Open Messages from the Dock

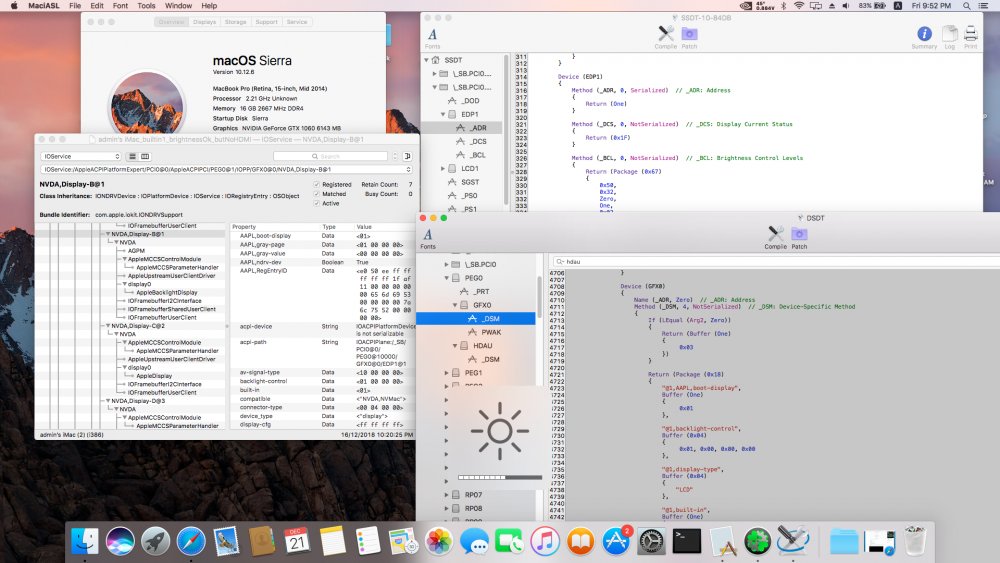click(474, 541)
